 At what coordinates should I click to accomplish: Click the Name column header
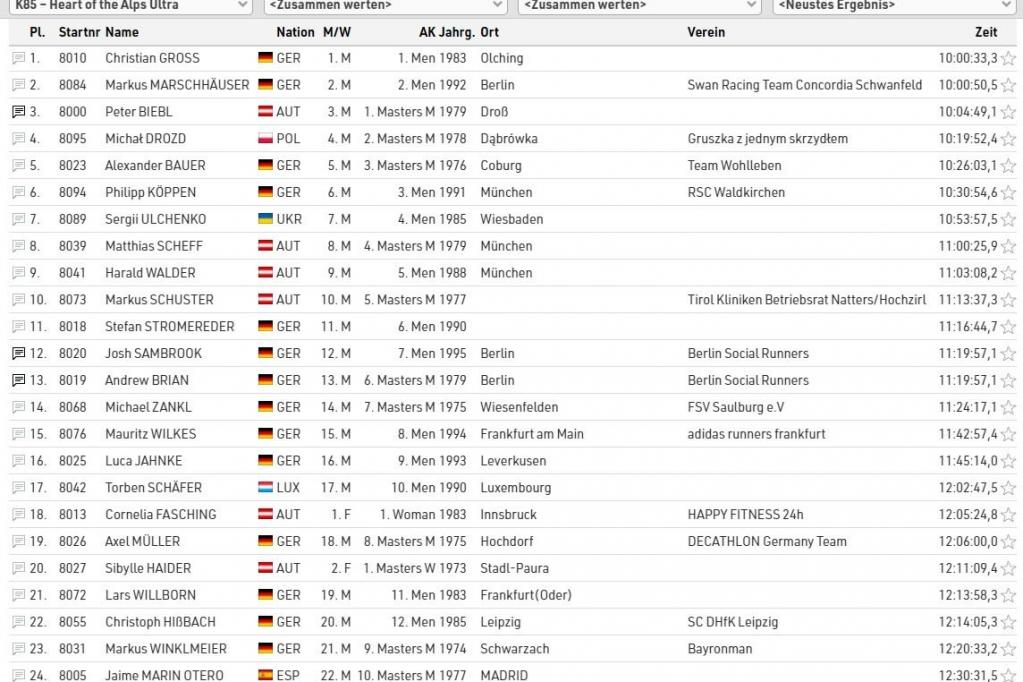pyautogui.click(x=122, y=32)
